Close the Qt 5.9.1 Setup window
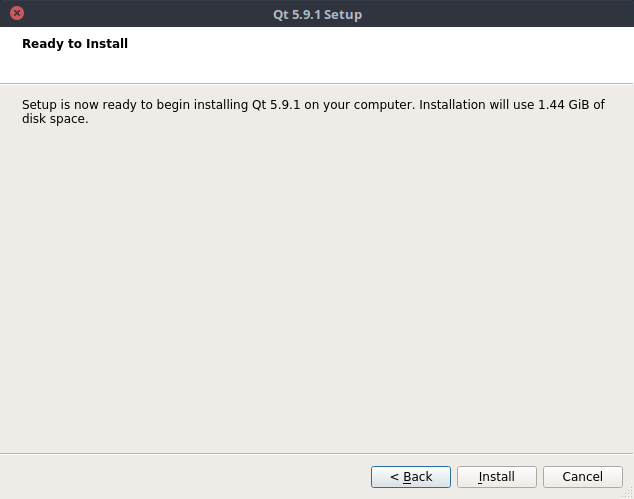 [x=17, y=14]
